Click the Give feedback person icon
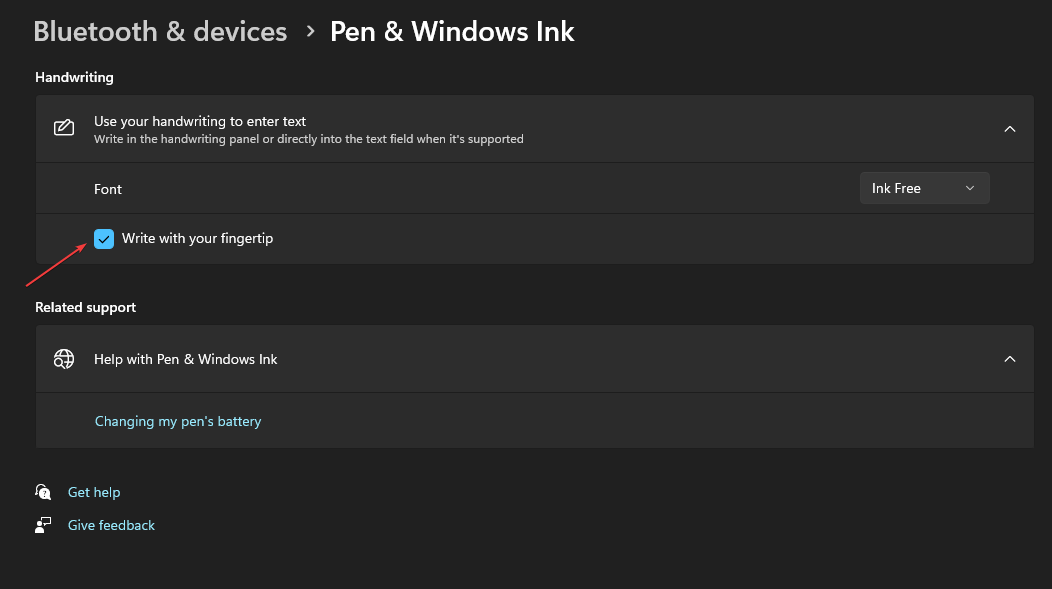This screenshot has height=589, width=1052. (x=43, y=524)
